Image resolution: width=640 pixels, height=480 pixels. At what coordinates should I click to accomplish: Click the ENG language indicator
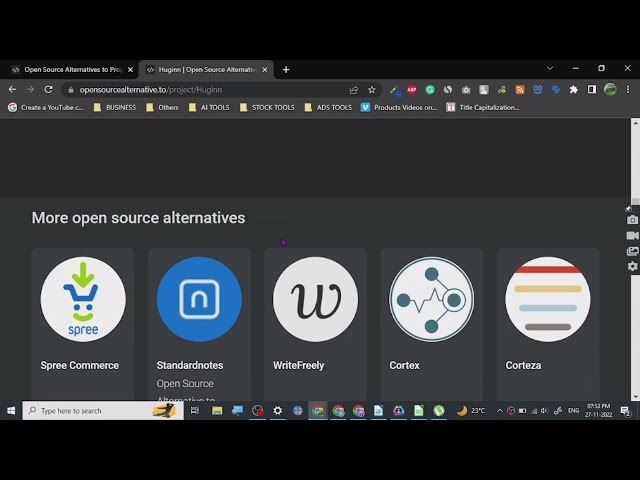point(573,411)
